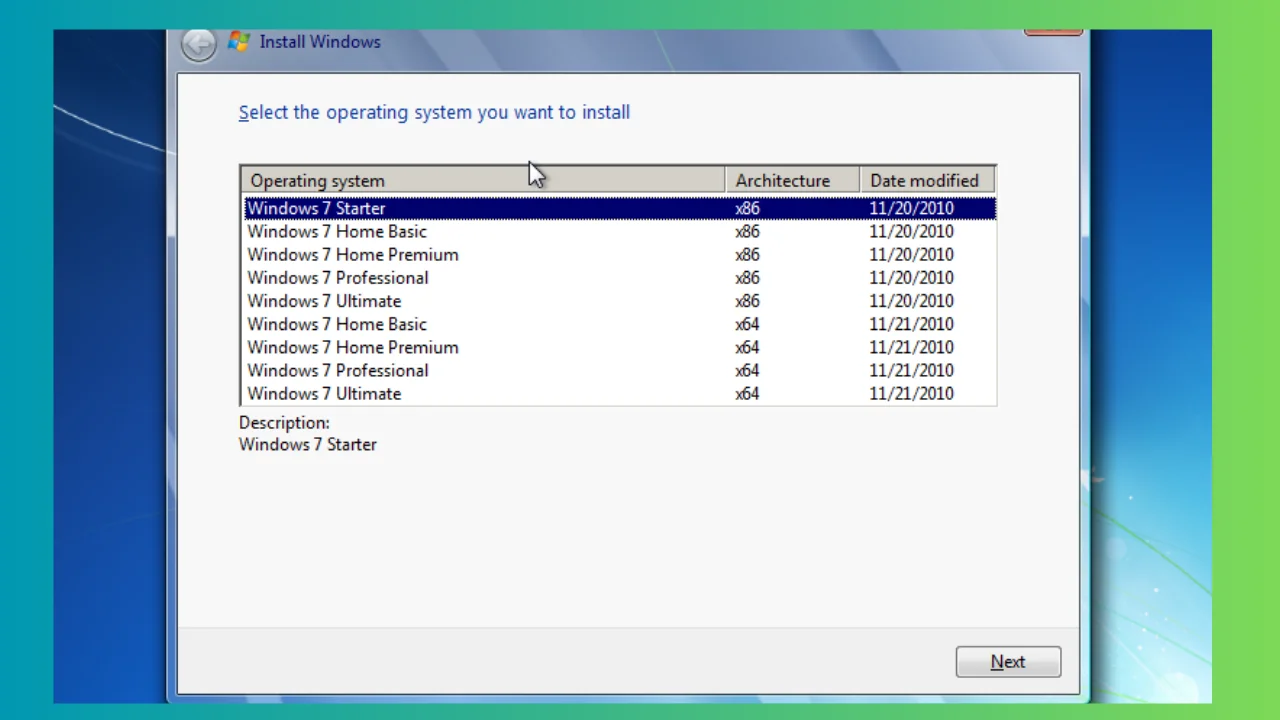The height and width of the screenshot is (720, 1280).
Task: Select Windows 7 Professional x86 row
Action: (619, 277)
